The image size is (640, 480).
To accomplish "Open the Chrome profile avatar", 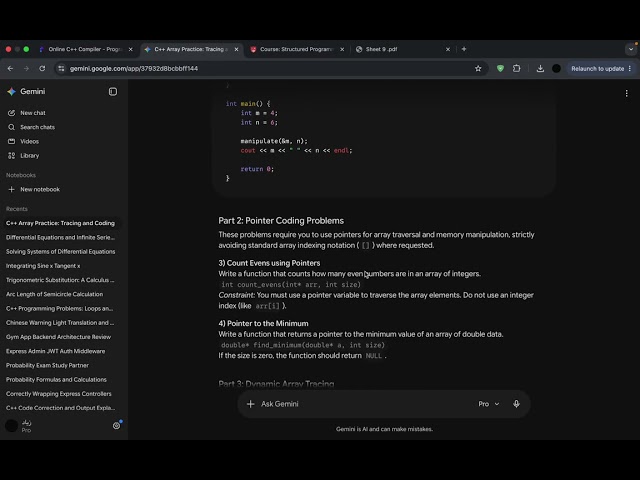I will [x=556, y=69].
